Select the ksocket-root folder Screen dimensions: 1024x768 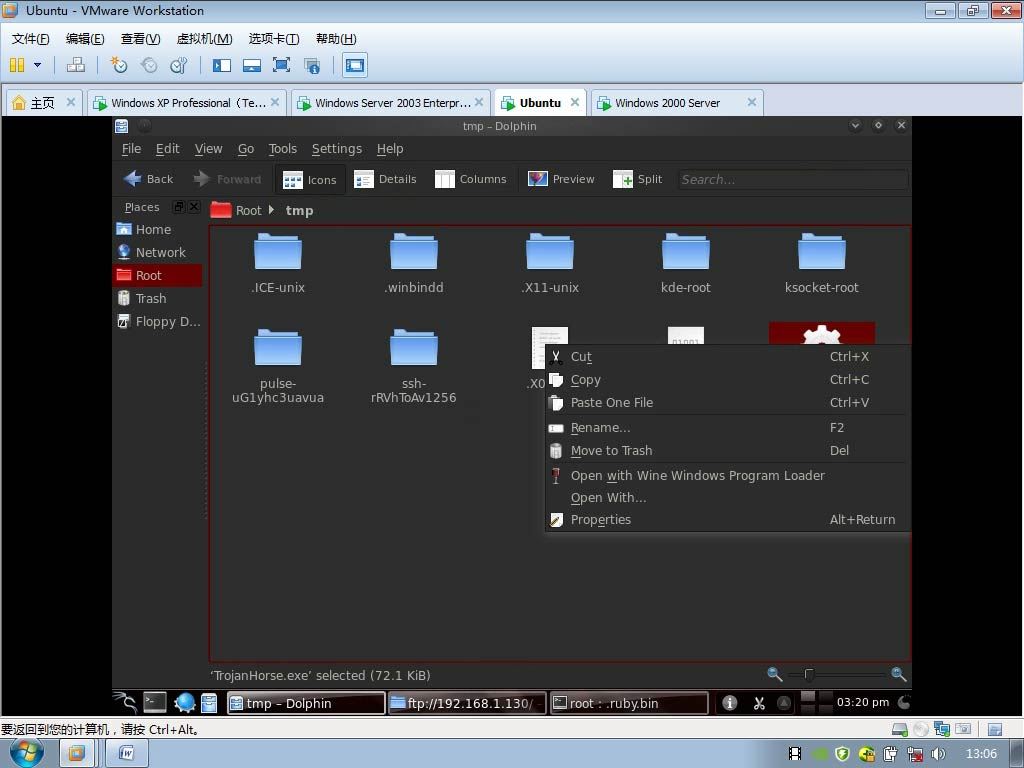click(822, 263)
